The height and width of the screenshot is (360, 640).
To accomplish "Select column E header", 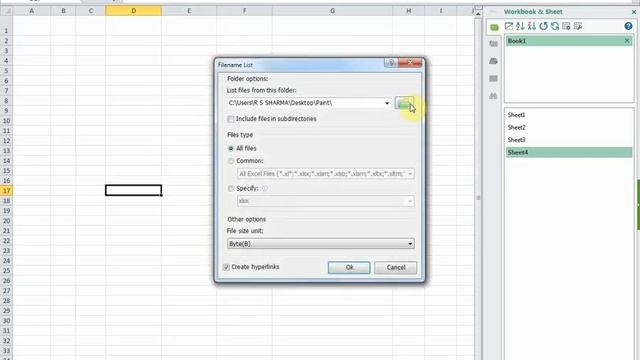I will (189, 11).
